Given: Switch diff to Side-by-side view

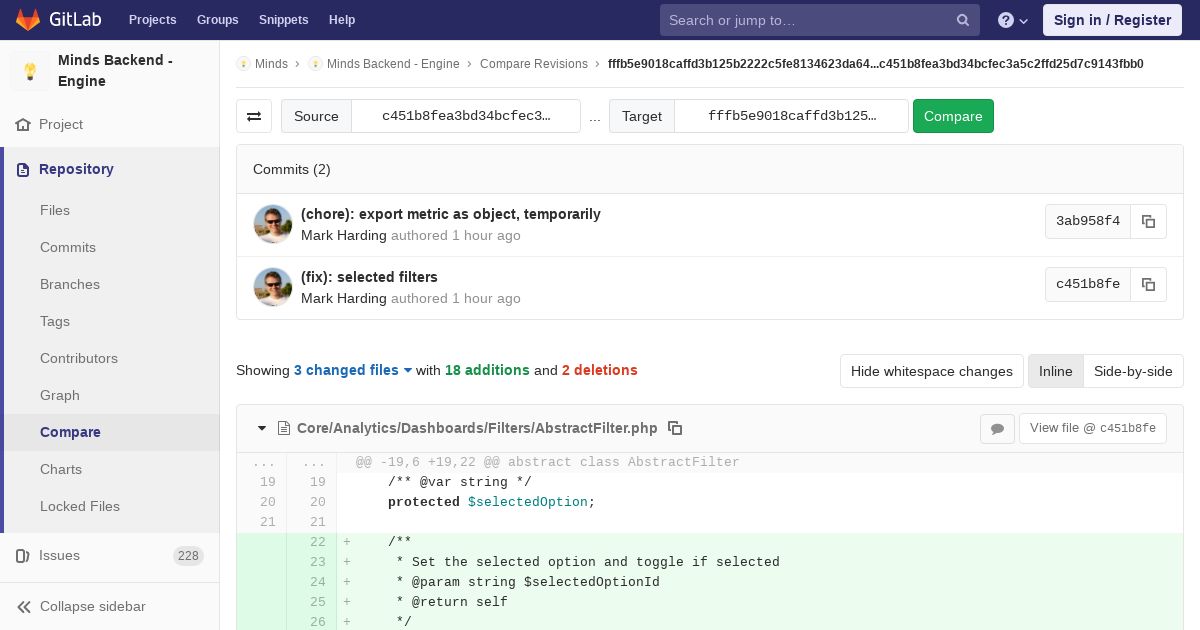Looking at the screenshot, I should [x=1133, y=371].
